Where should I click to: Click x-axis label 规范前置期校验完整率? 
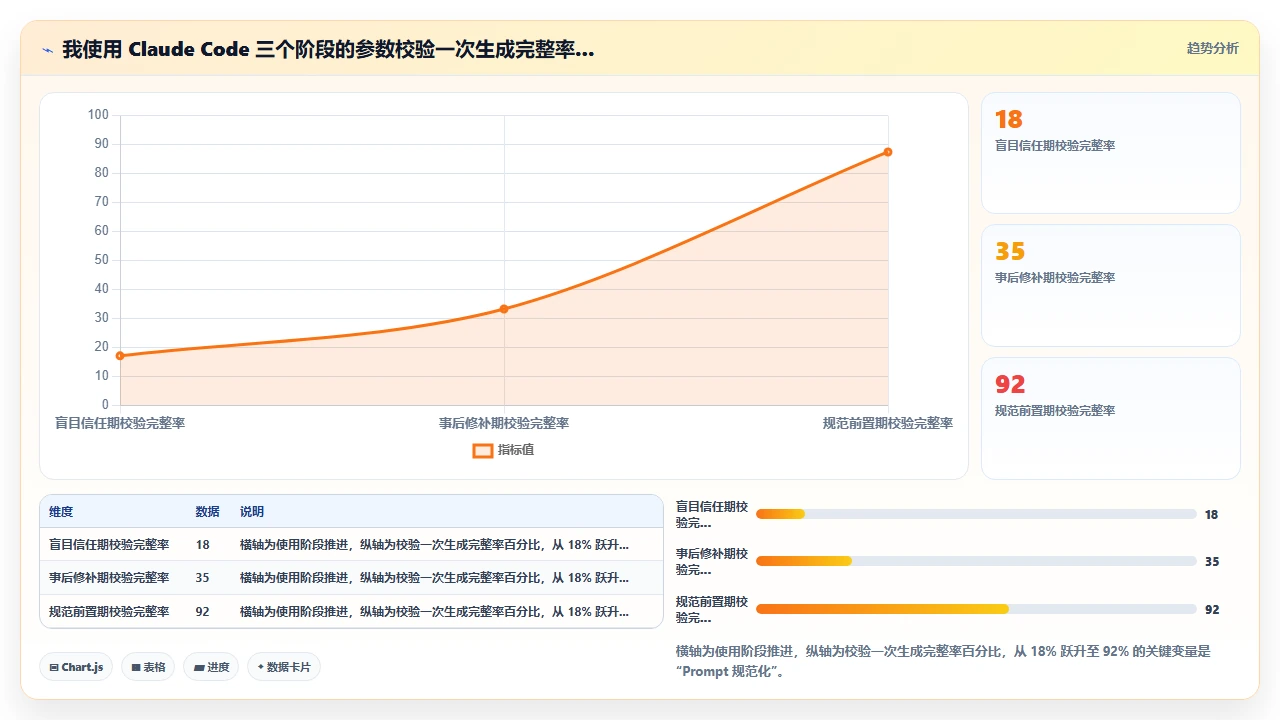pyautogui.click(x=888, y=424)
